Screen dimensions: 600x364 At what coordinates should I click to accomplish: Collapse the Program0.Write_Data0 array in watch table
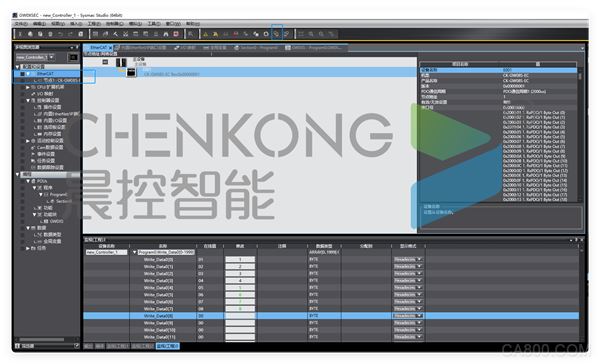coord(135,253)
